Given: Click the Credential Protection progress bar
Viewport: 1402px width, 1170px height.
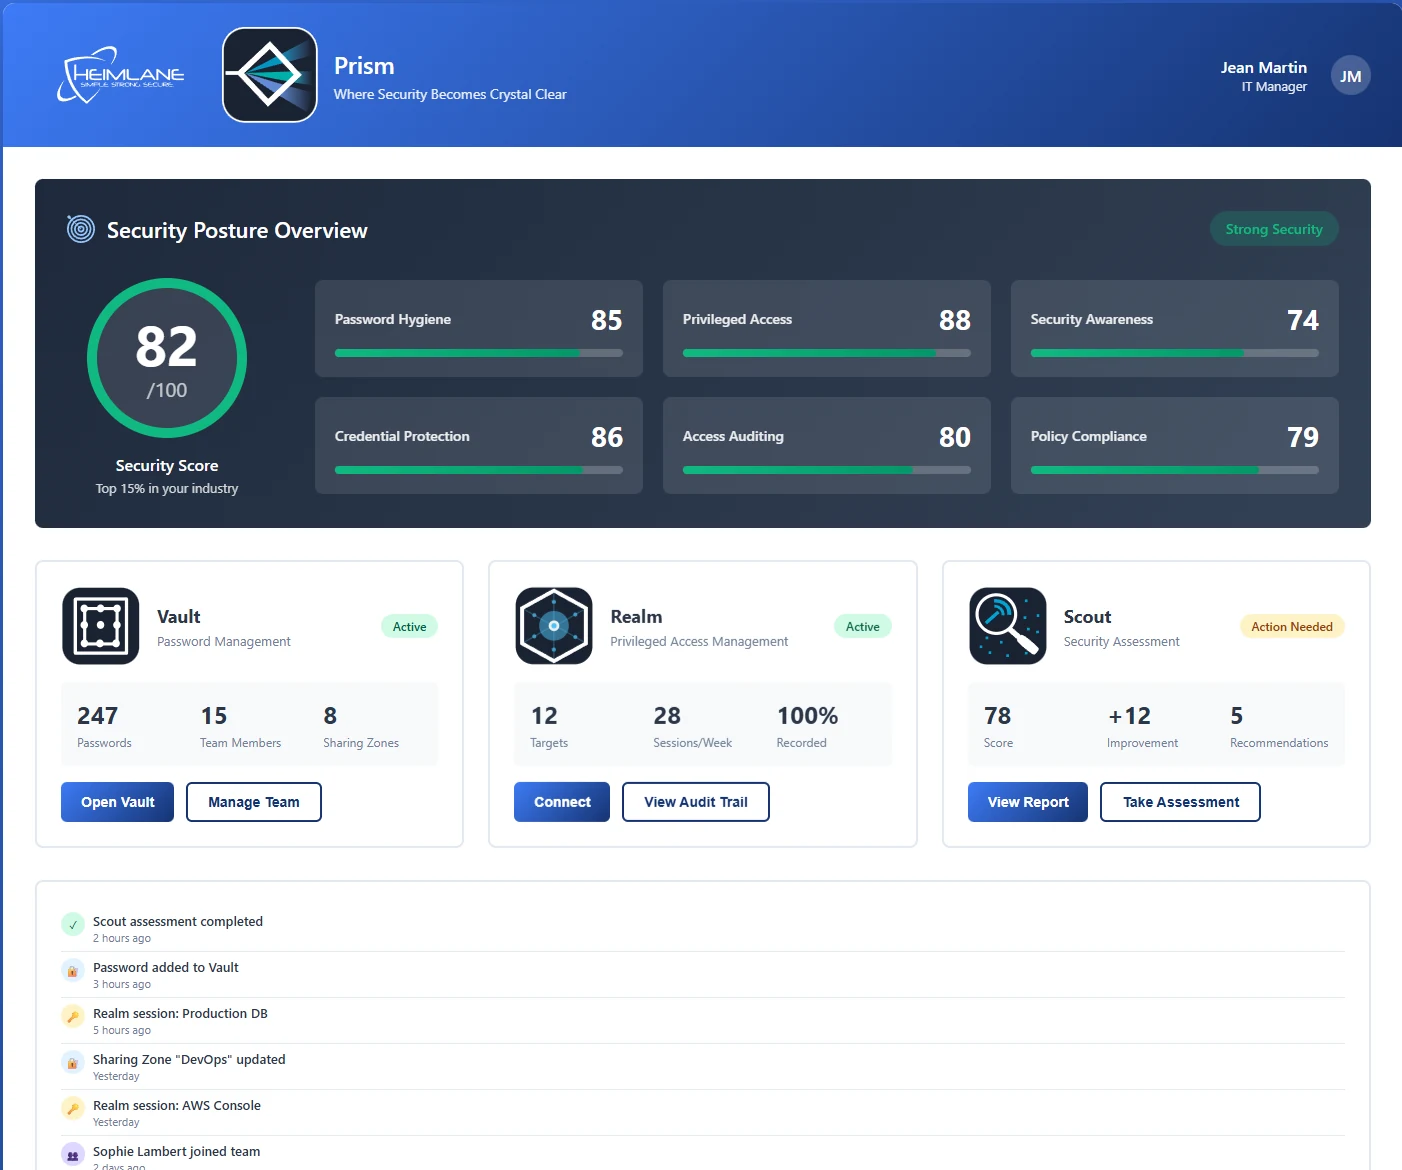Looking at the screenshot, I should click(x=479, y=470).
